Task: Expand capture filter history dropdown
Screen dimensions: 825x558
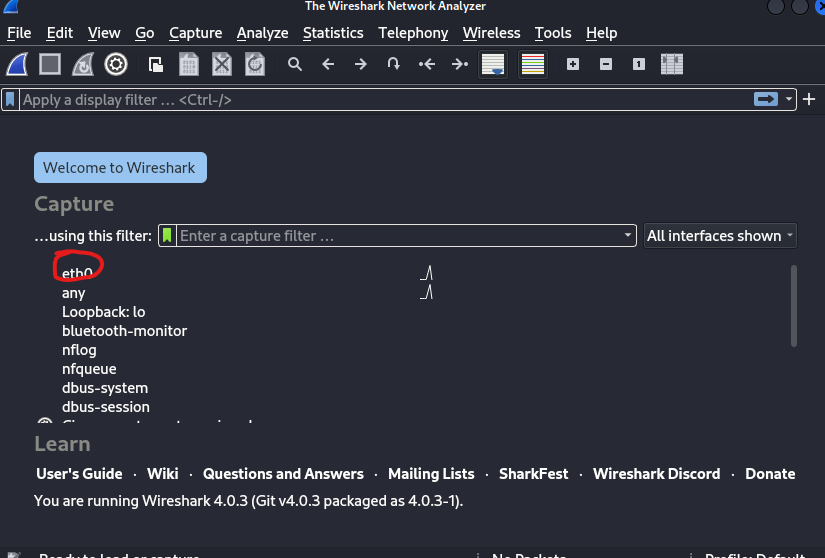Action: [628, 235]
